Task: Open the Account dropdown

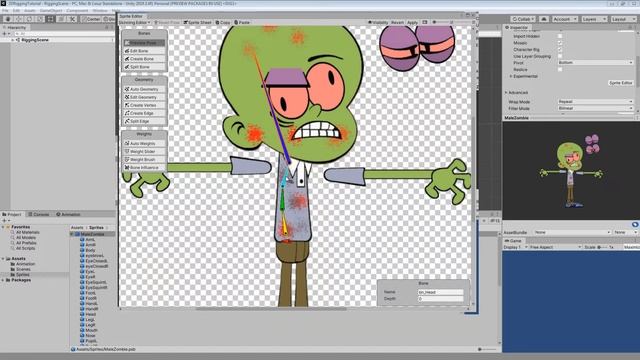Action: click(x=564, y=19)
